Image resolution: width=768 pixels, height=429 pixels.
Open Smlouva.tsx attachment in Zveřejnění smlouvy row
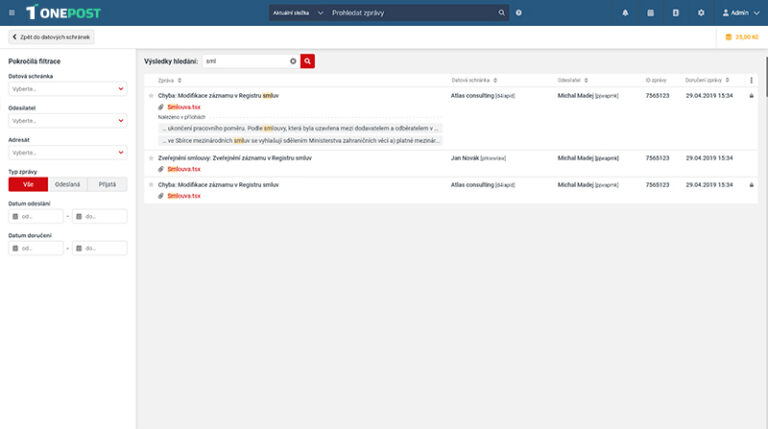pos(183,169)
